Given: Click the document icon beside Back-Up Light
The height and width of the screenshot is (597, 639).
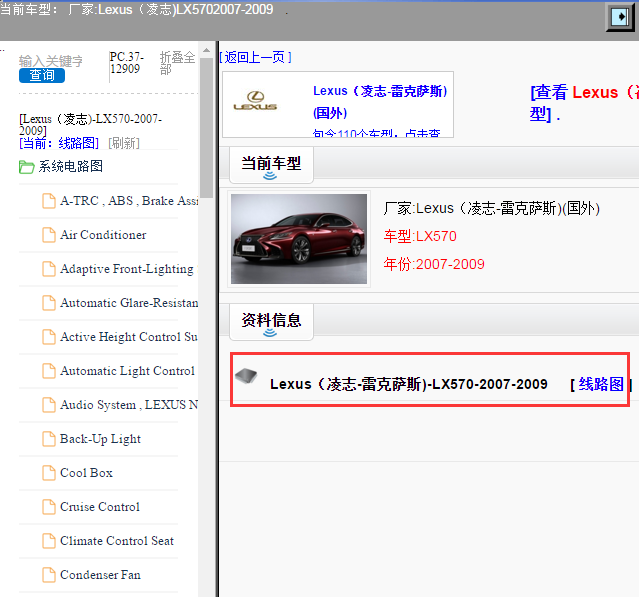Looking at the screenshot, I should 49,439.
